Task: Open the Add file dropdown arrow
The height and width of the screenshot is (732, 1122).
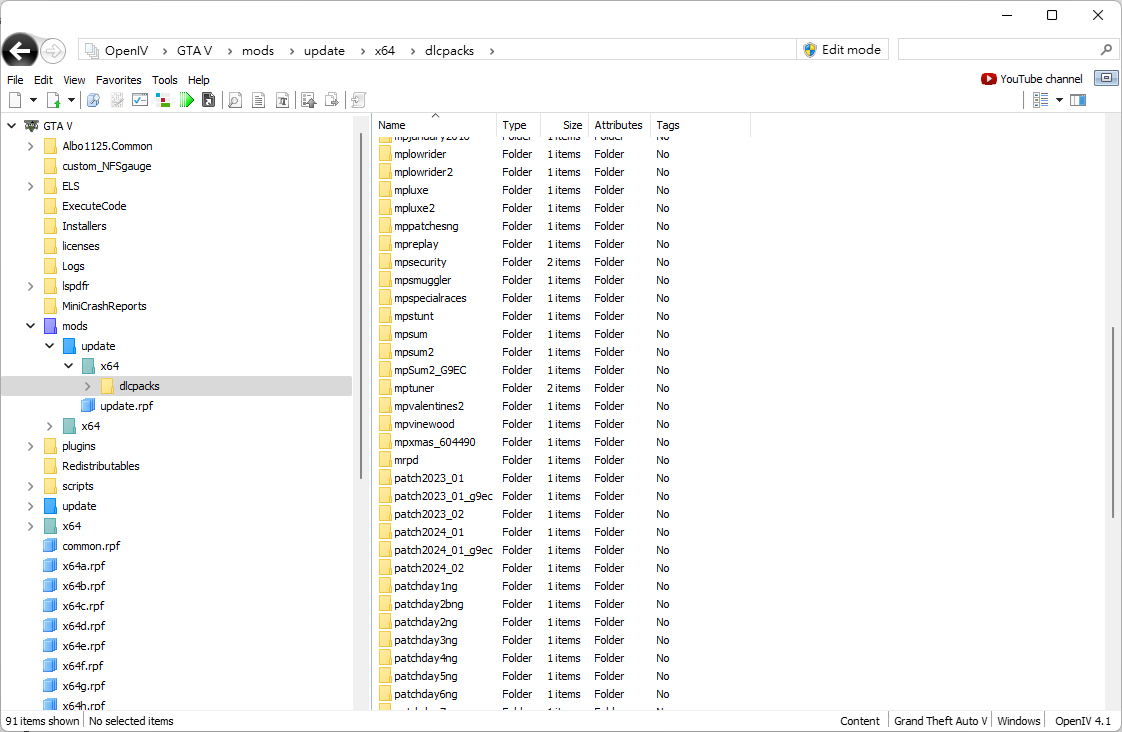Action: 72,100
